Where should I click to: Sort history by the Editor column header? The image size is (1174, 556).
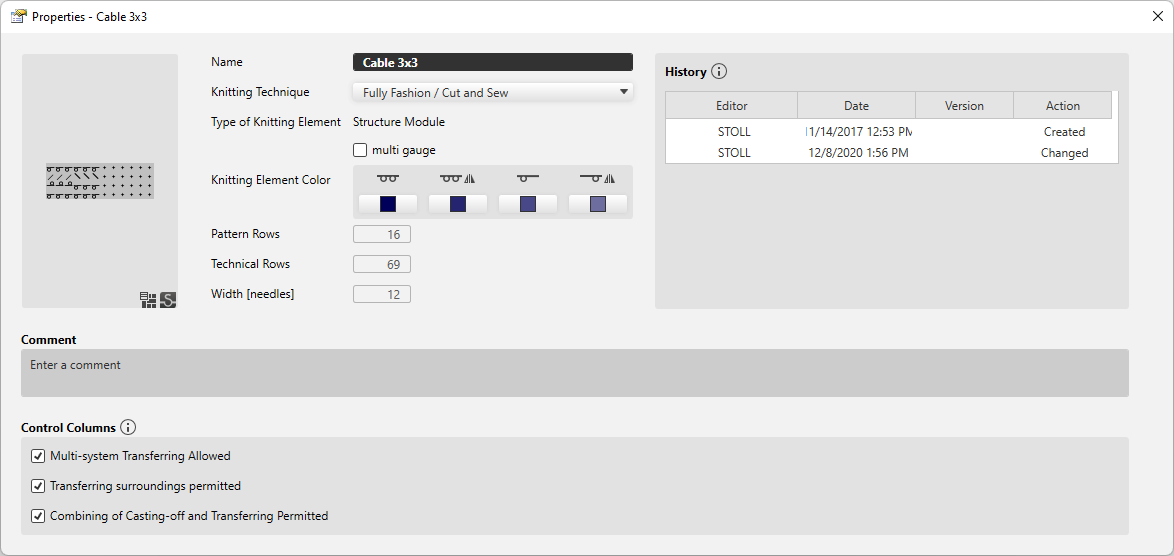(731, 105)
